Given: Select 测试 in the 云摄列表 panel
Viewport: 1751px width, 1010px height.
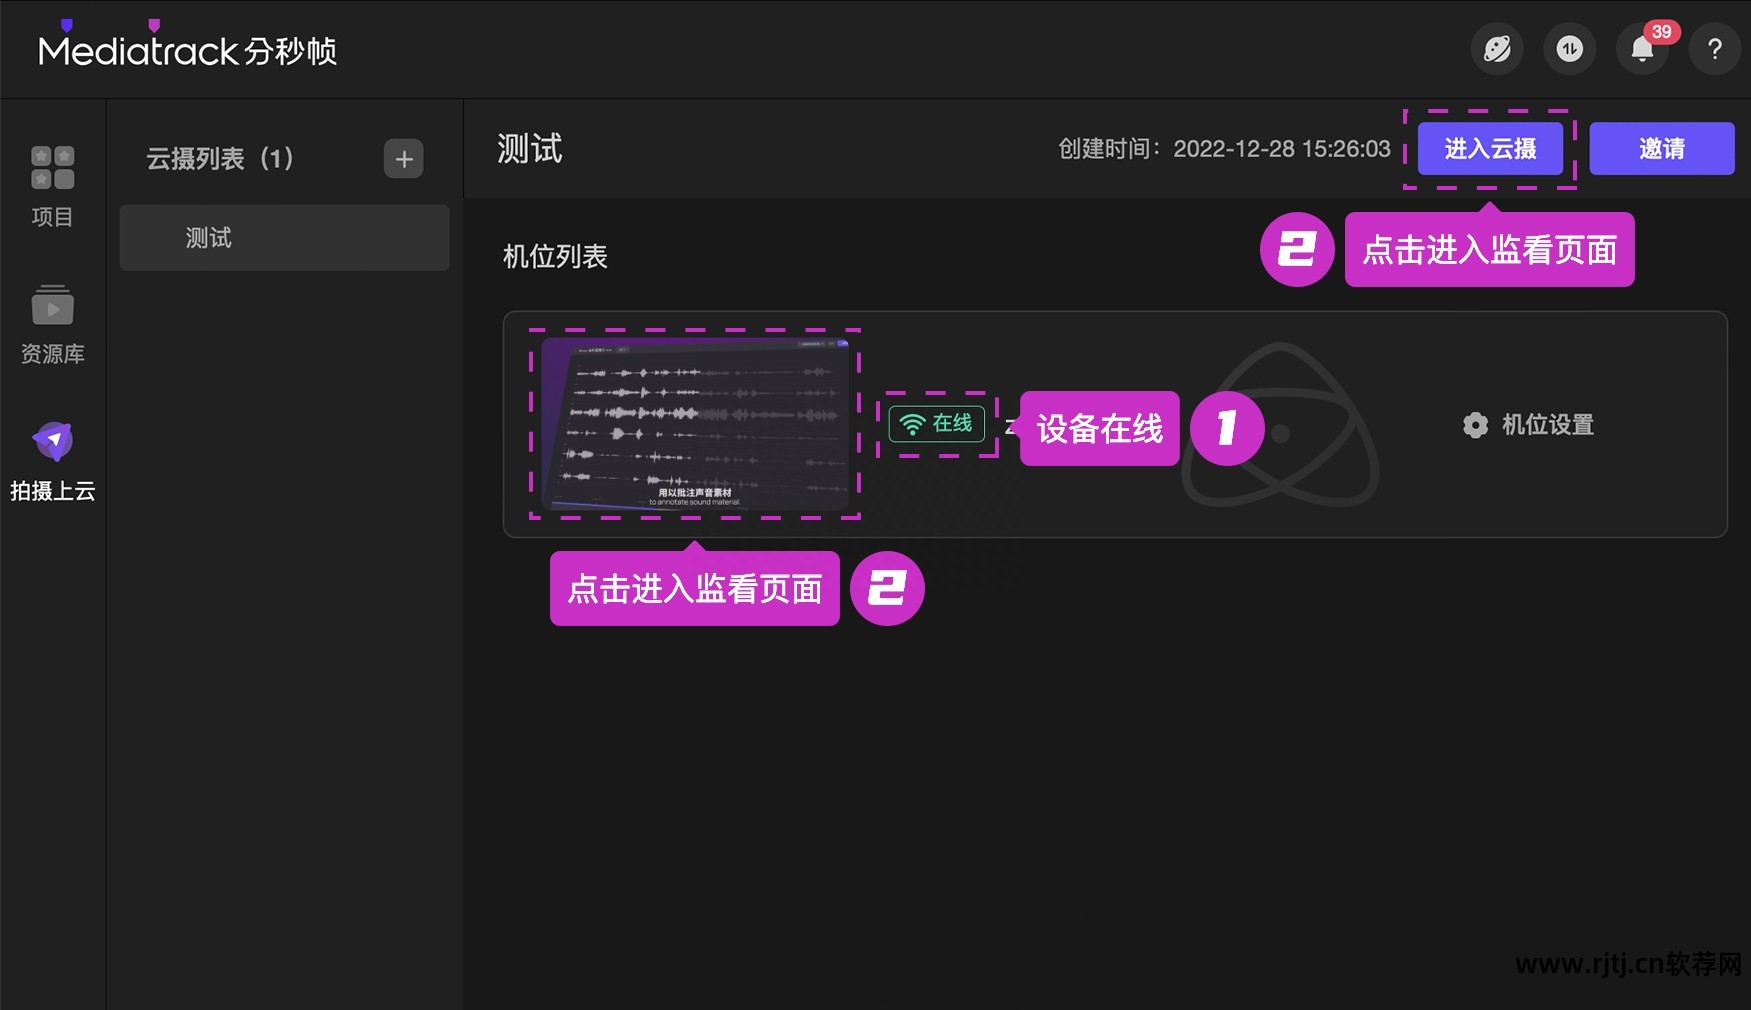Looking at the screenshot, I should pyautogui.click(x=284, y=238).
